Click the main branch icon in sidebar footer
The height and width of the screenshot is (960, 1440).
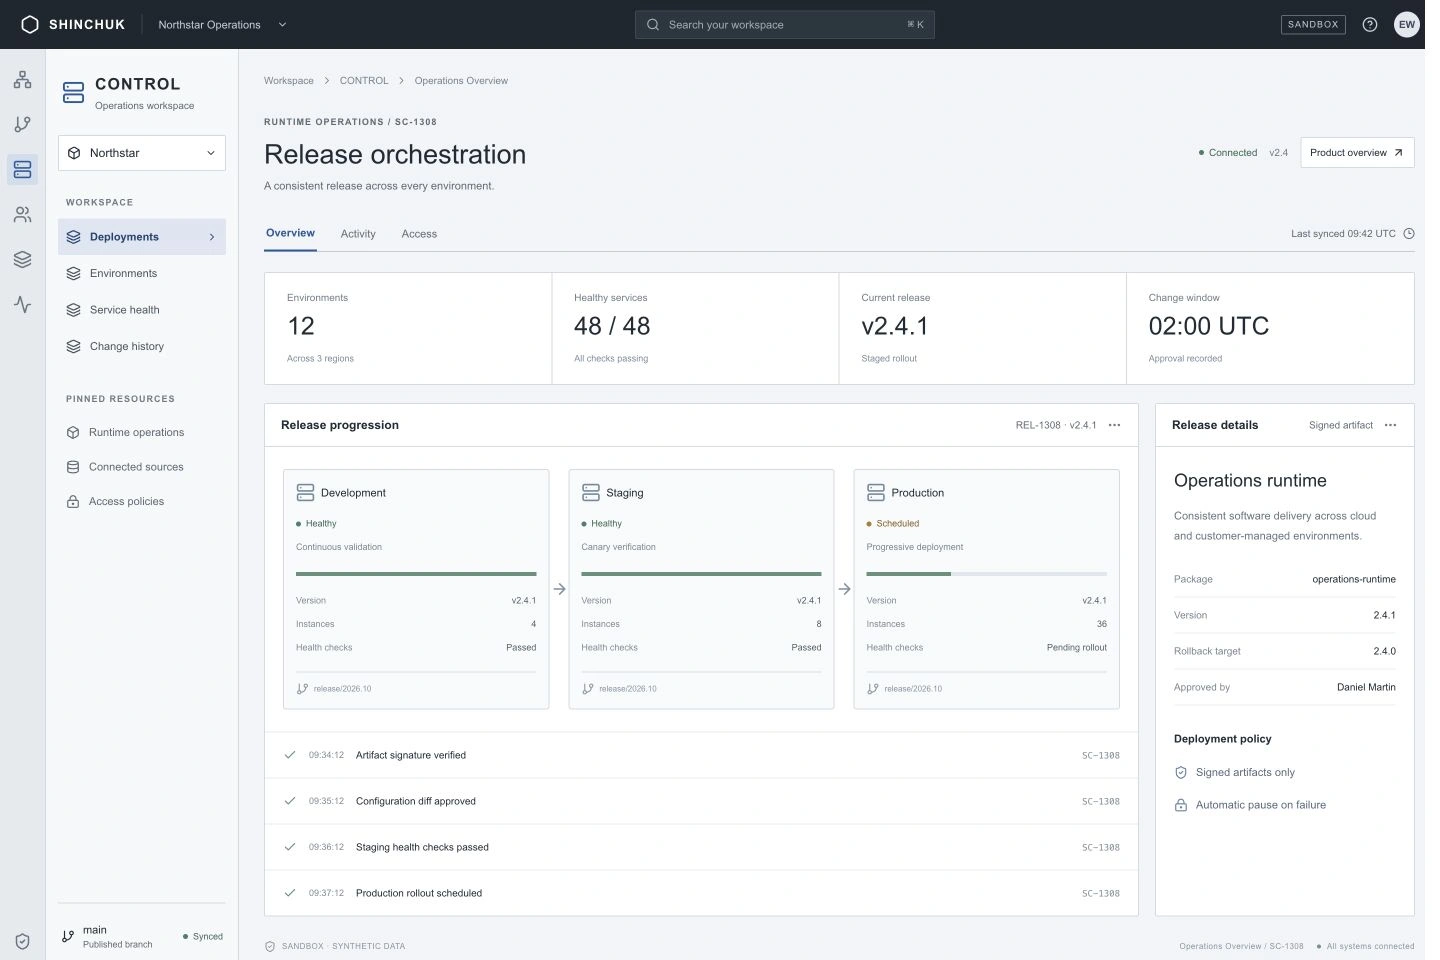coord(68,937)
